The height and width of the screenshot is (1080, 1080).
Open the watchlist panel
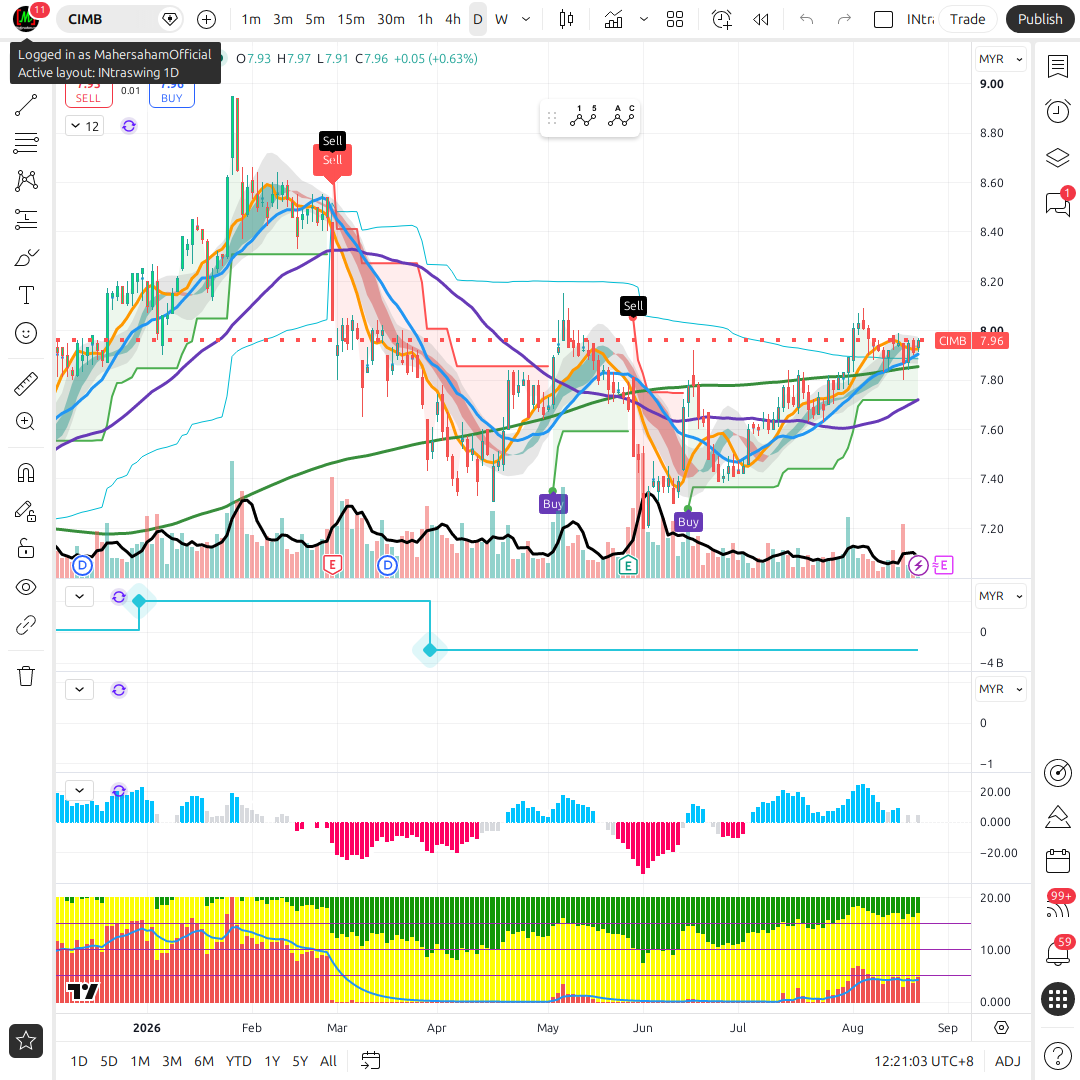[1058, 67]
